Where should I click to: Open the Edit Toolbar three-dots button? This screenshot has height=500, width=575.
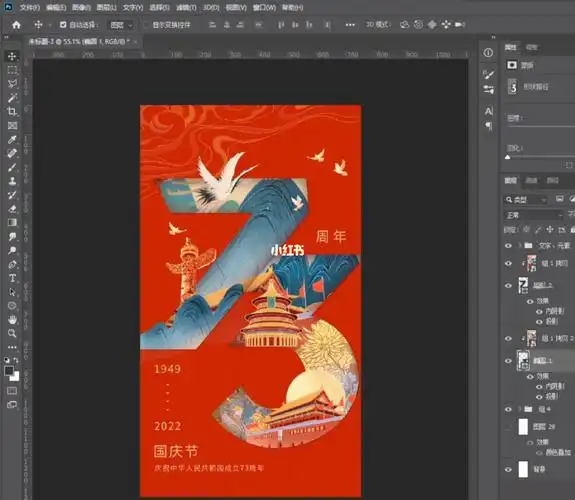tap(12, 347)
